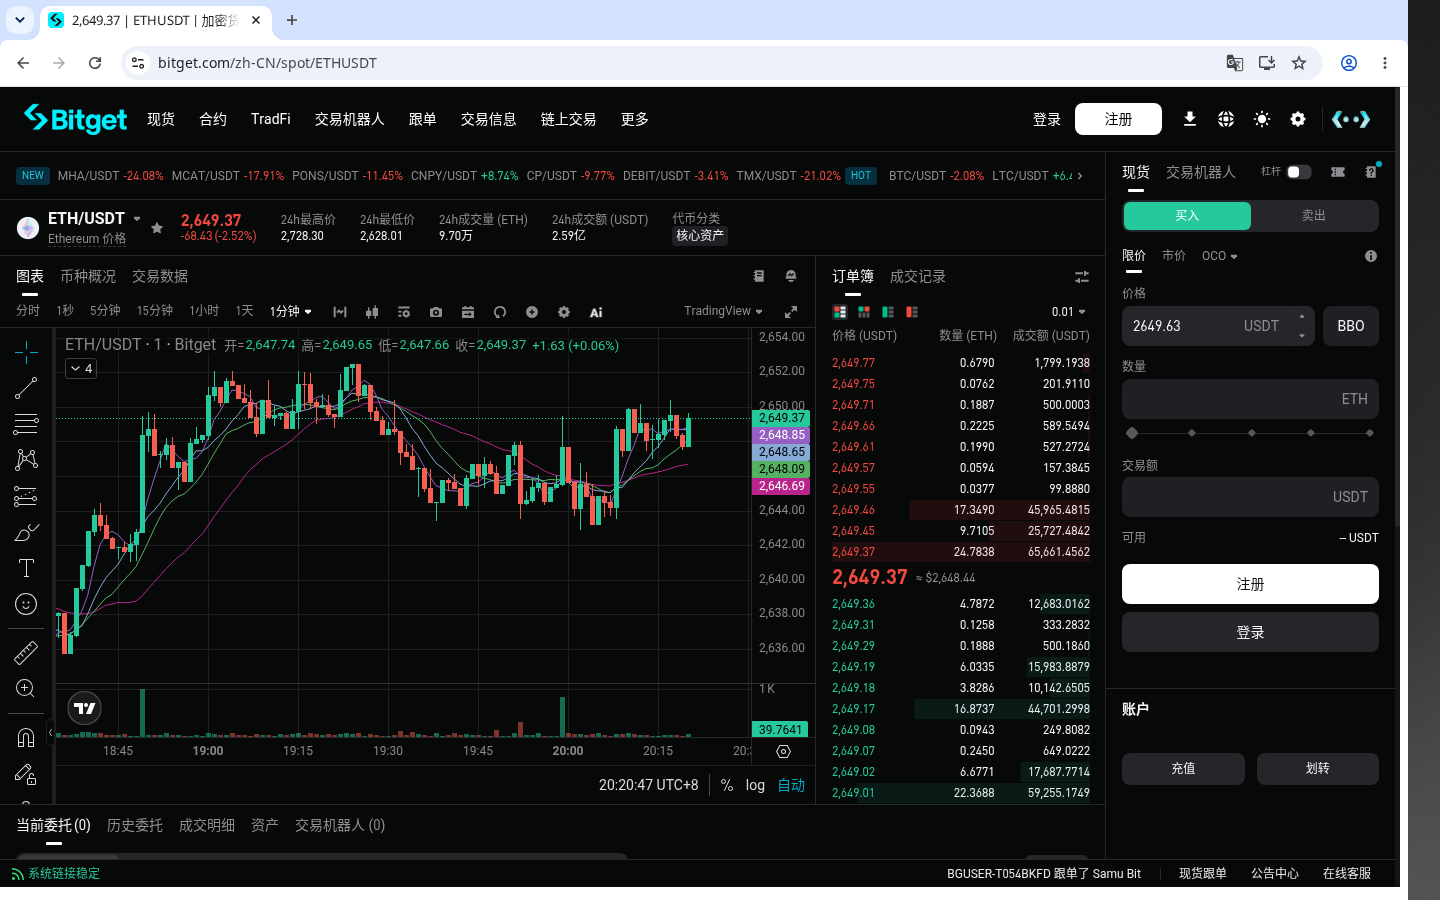The height and width of the screenshot is (900, 1440).
Task: Expand chart to fullscreen
Action: 790,312
